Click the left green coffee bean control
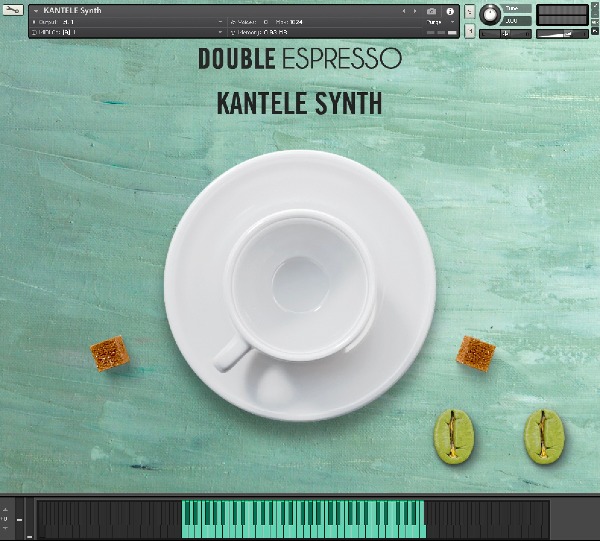Viewport: 600px width, 541px height. [x=454, y=437]
